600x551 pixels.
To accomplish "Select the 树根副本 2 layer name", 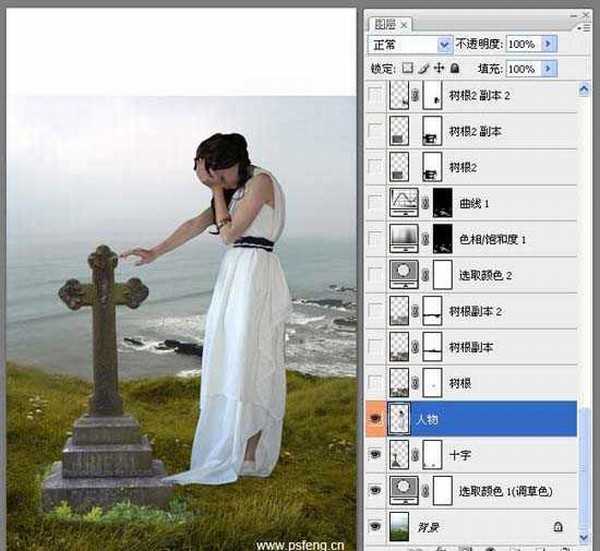I will click(476, 311).
